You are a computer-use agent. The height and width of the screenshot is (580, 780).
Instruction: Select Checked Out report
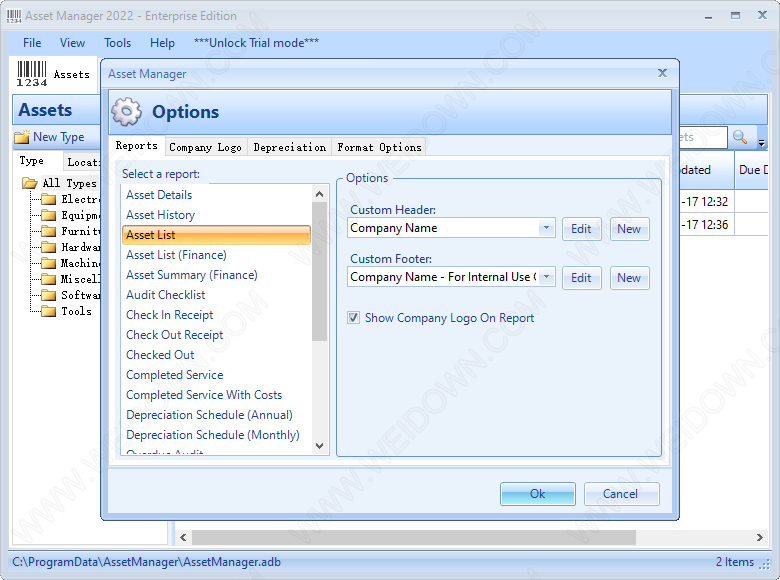click(x=216, y=355)
